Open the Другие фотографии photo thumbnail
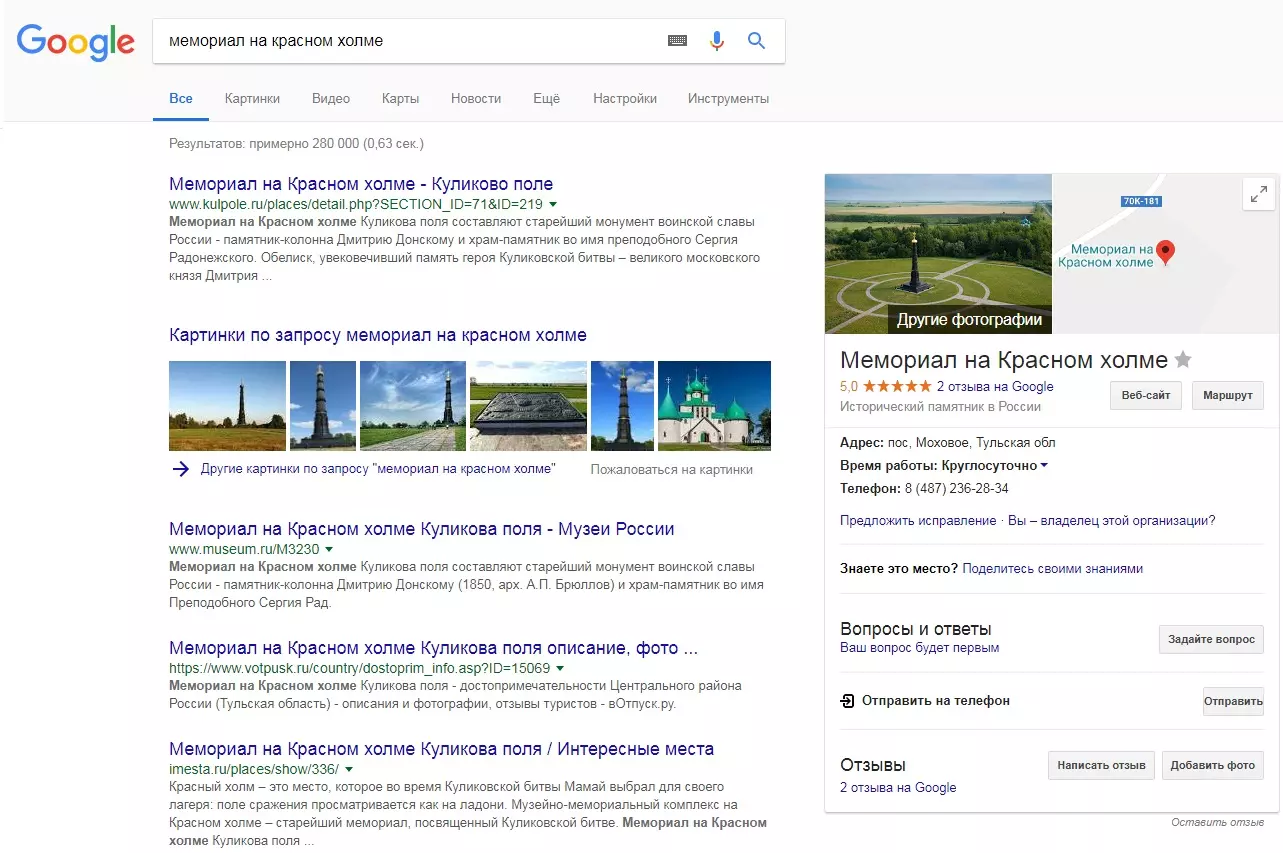 [x=938, y=254]
